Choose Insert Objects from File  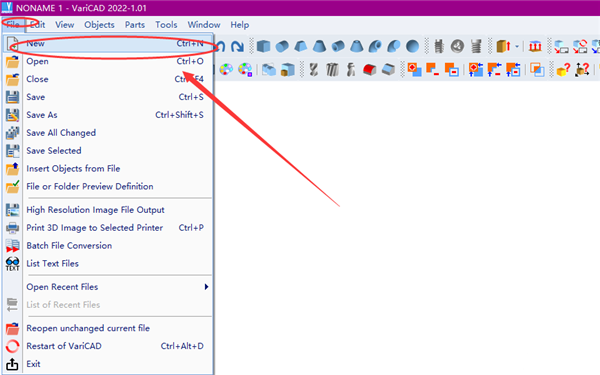point(108,168)
